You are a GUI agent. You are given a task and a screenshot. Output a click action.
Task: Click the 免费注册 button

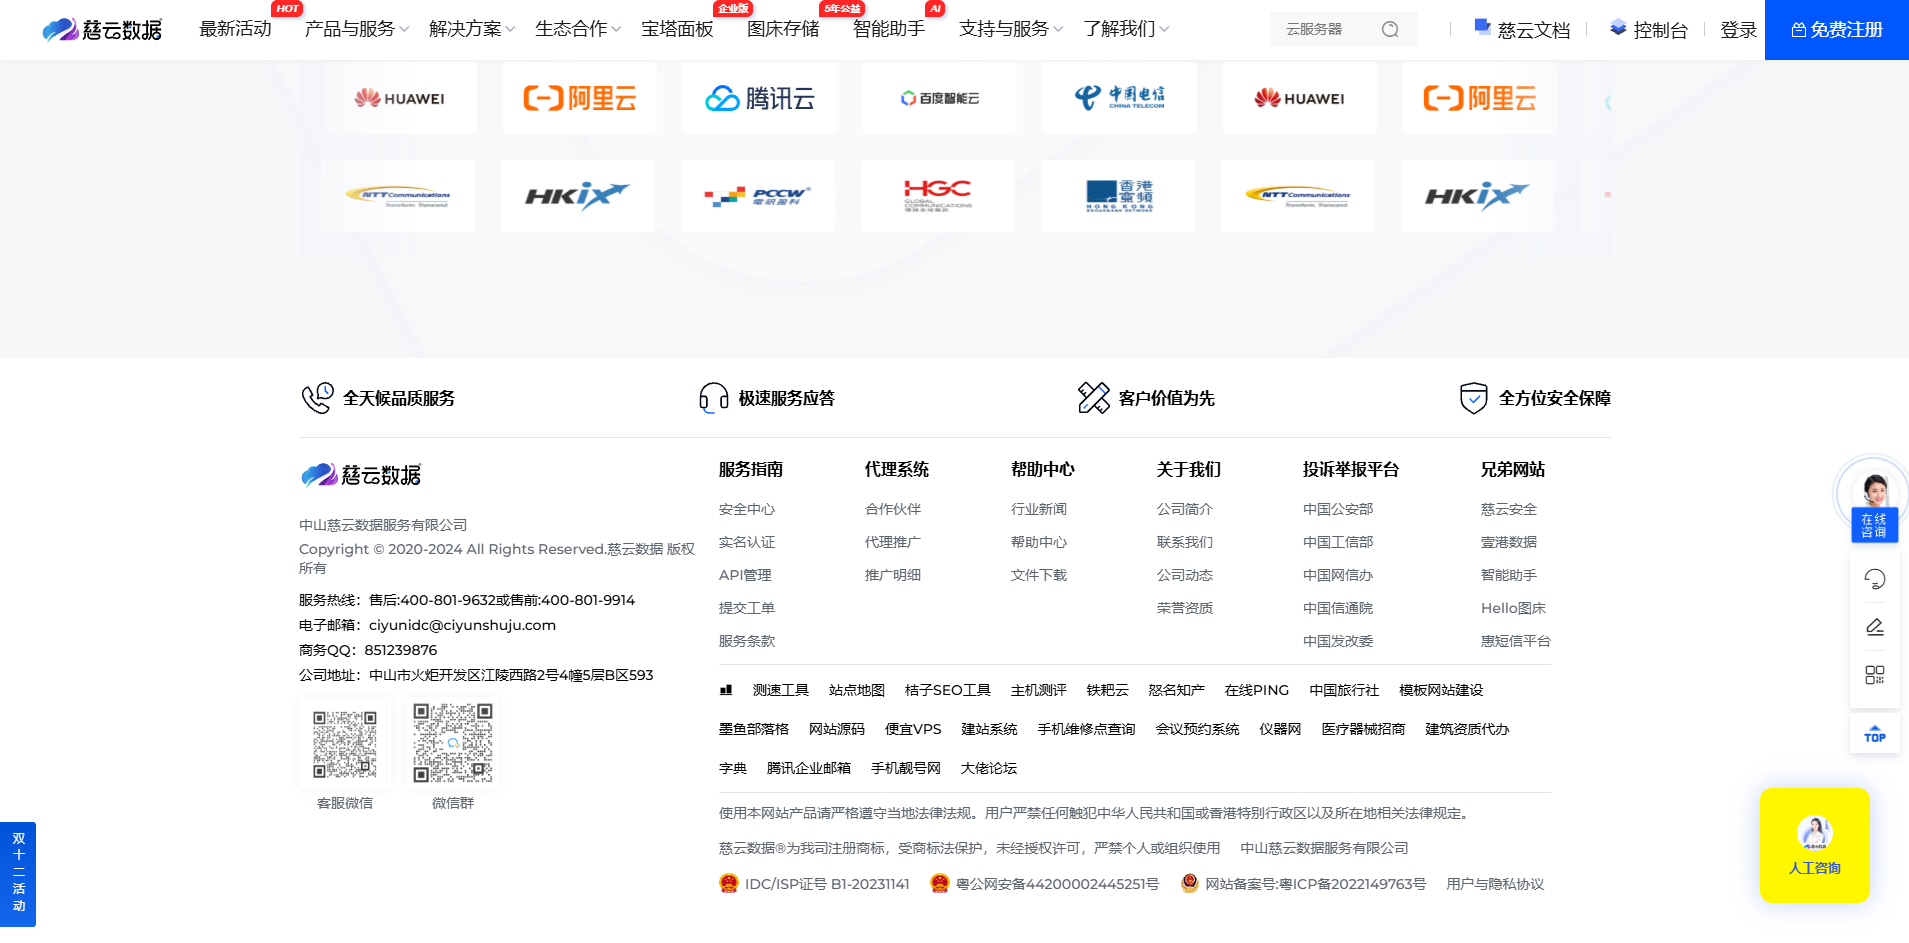coord(1836,30)
